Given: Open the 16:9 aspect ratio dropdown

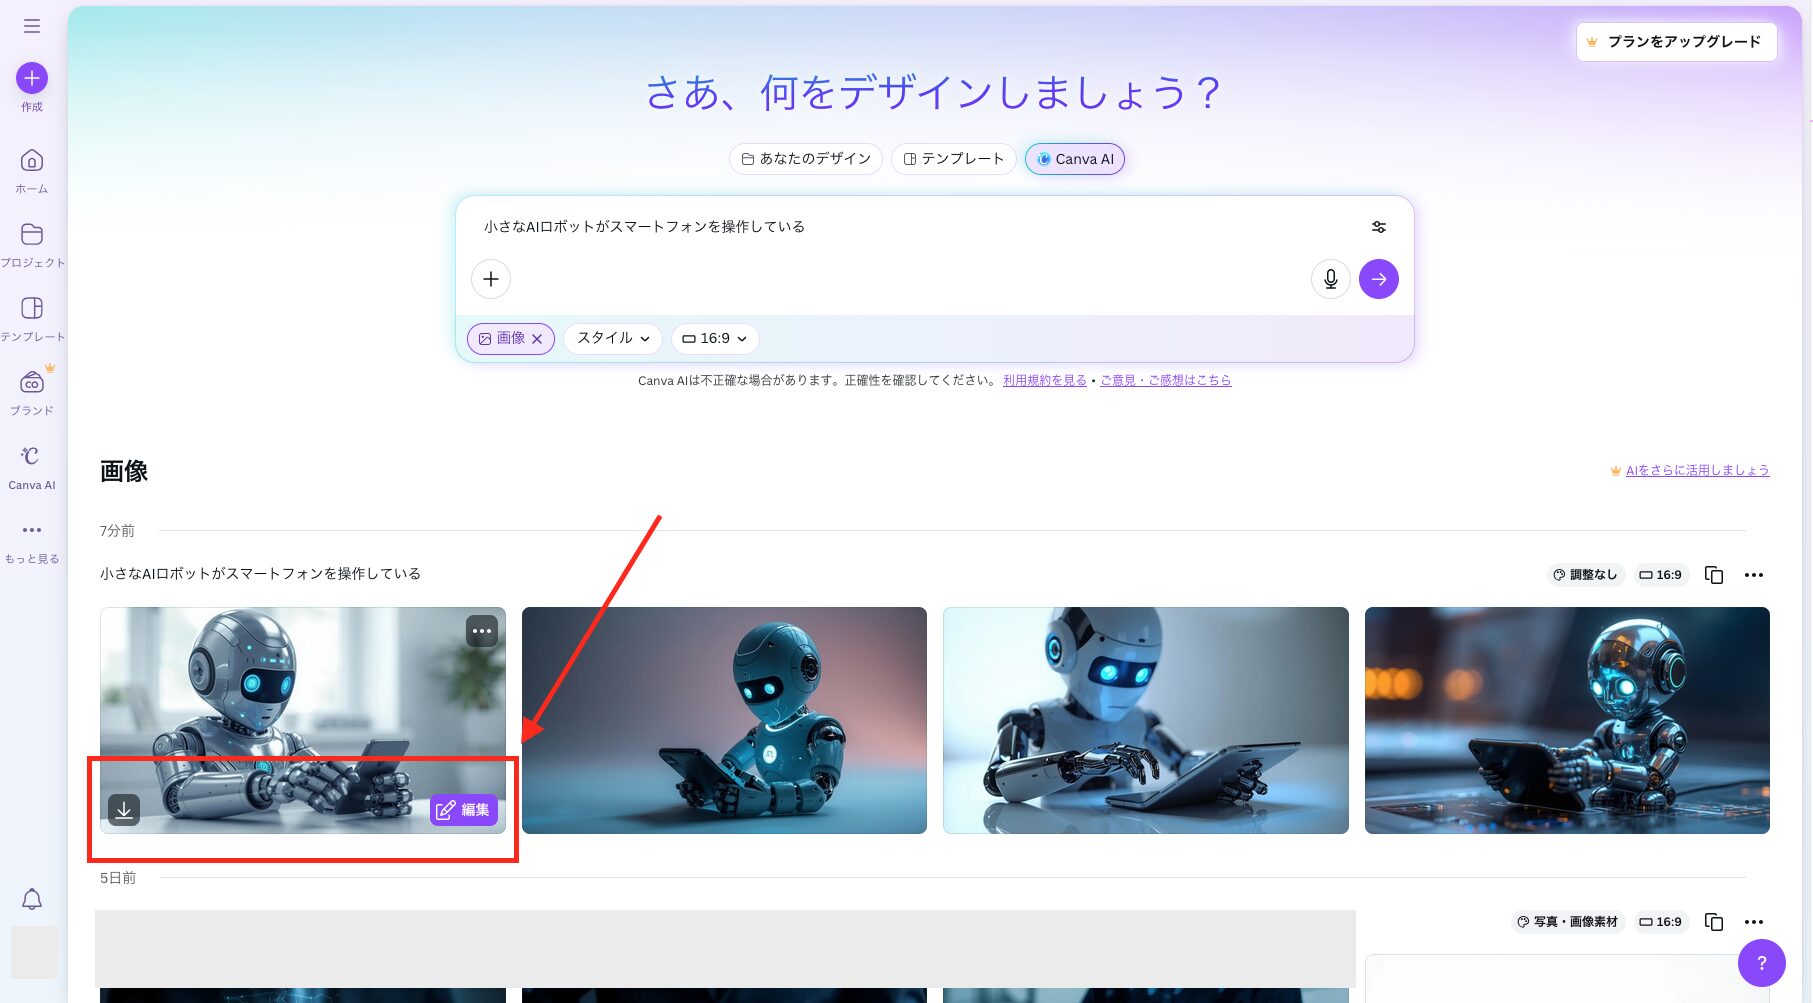Looking at the screenshot, I should click(715, 338).
